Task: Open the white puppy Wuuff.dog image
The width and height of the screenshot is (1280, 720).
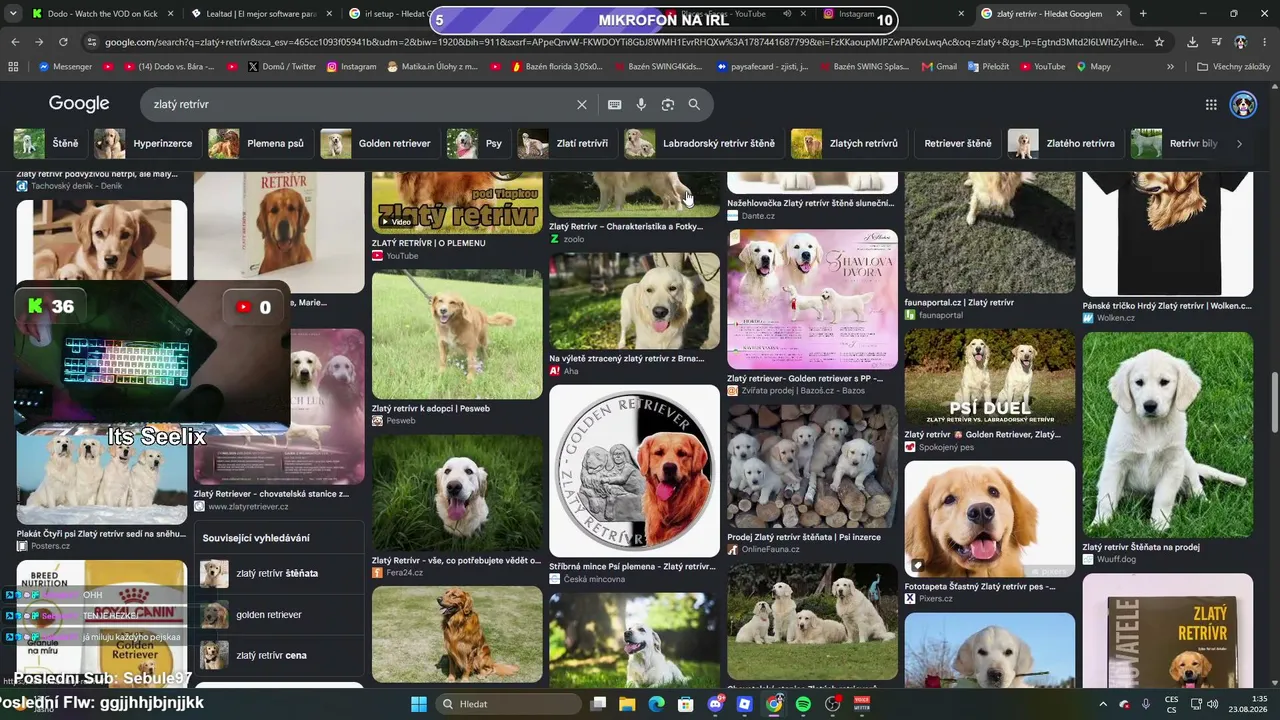Action: 1167,435
